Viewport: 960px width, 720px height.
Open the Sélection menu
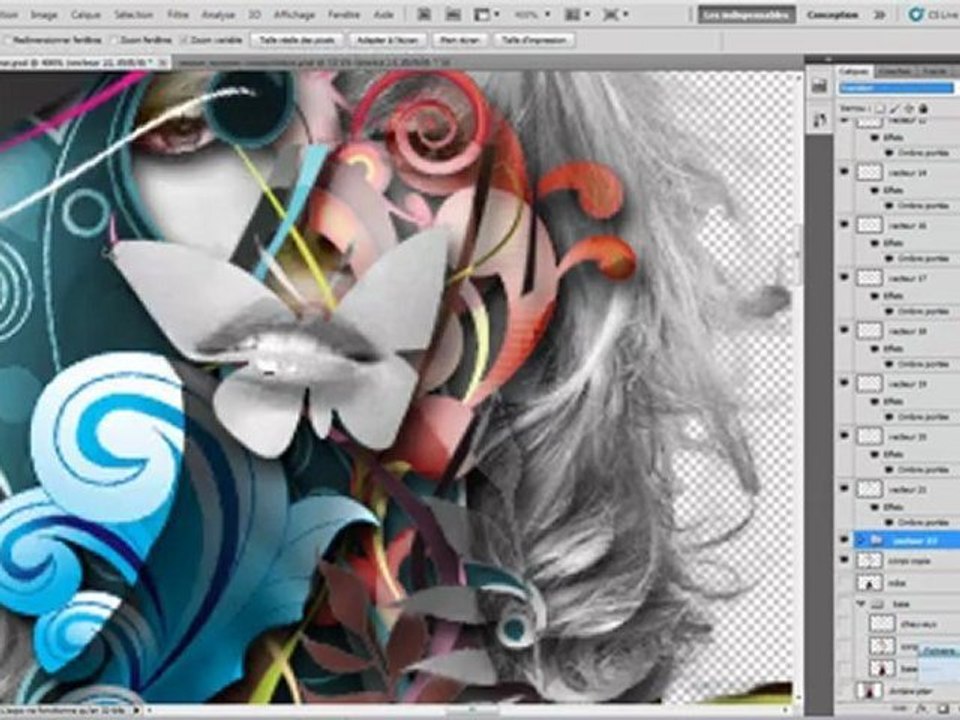(x=133, y=14)
